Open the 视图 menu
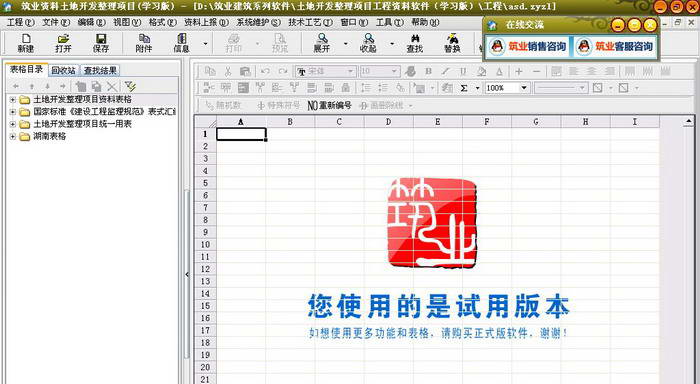The height and width of the screenshot is (384, 700). pyautogui.click(x=127, y=22)
